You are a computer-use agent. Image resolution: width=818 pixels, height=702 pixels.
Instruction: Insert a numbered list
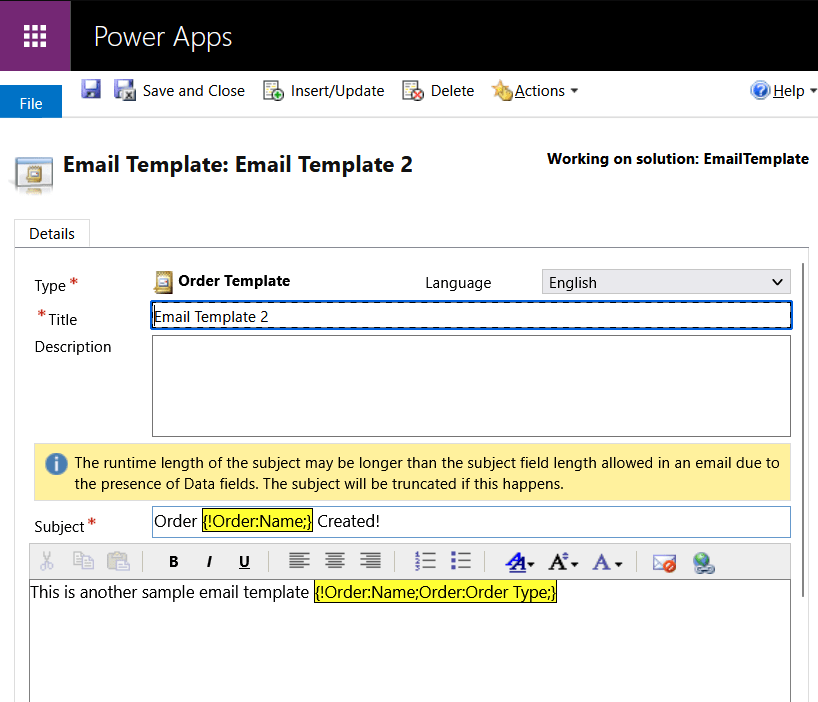tap(425, 561)
